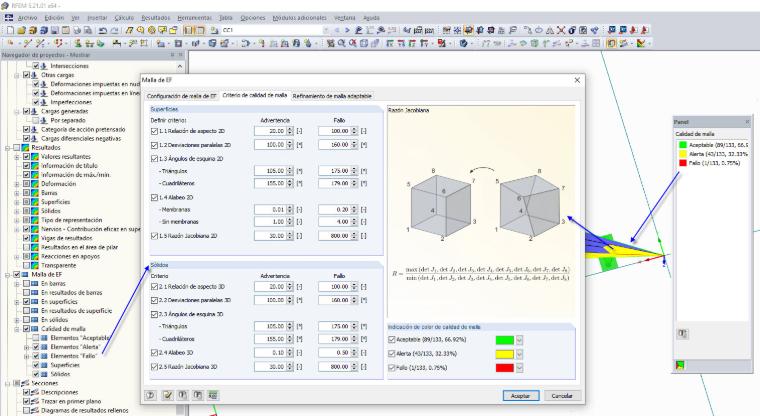
Task: Click the third icon button at dialog bottom
Action: click(x=182, y=395)
